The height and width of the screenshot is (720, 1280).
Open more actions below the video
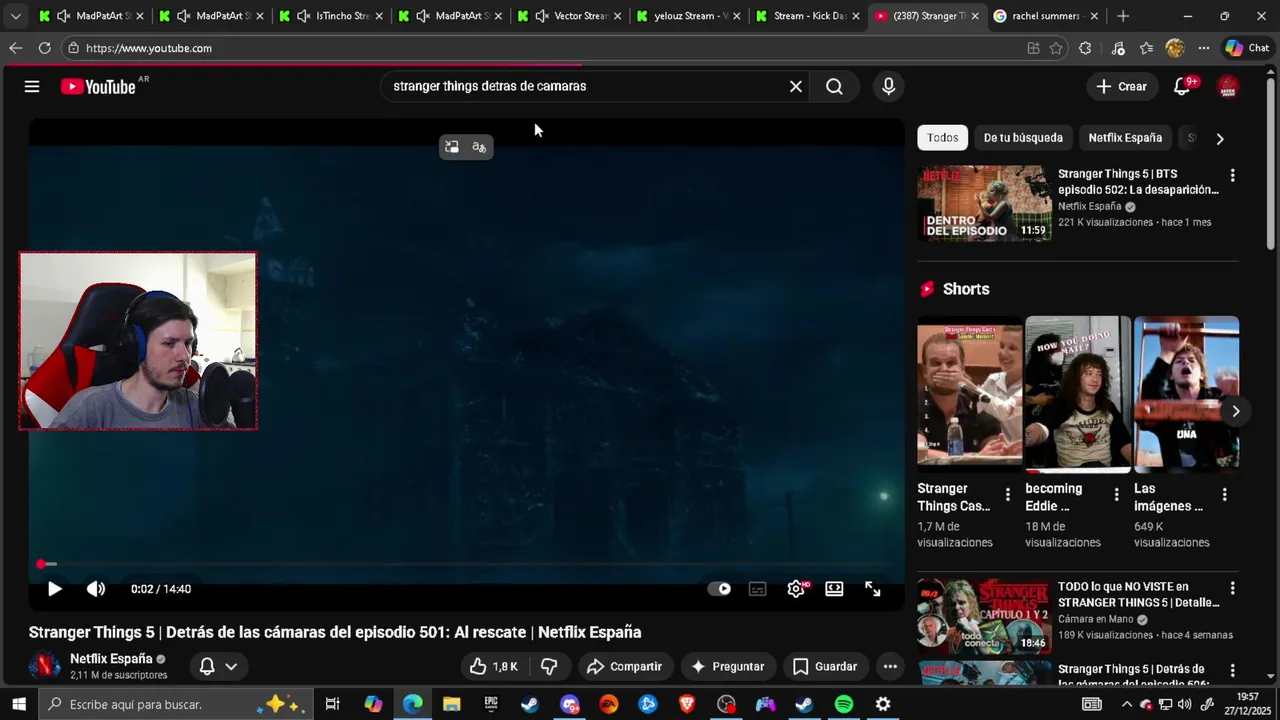pos(890,667)
